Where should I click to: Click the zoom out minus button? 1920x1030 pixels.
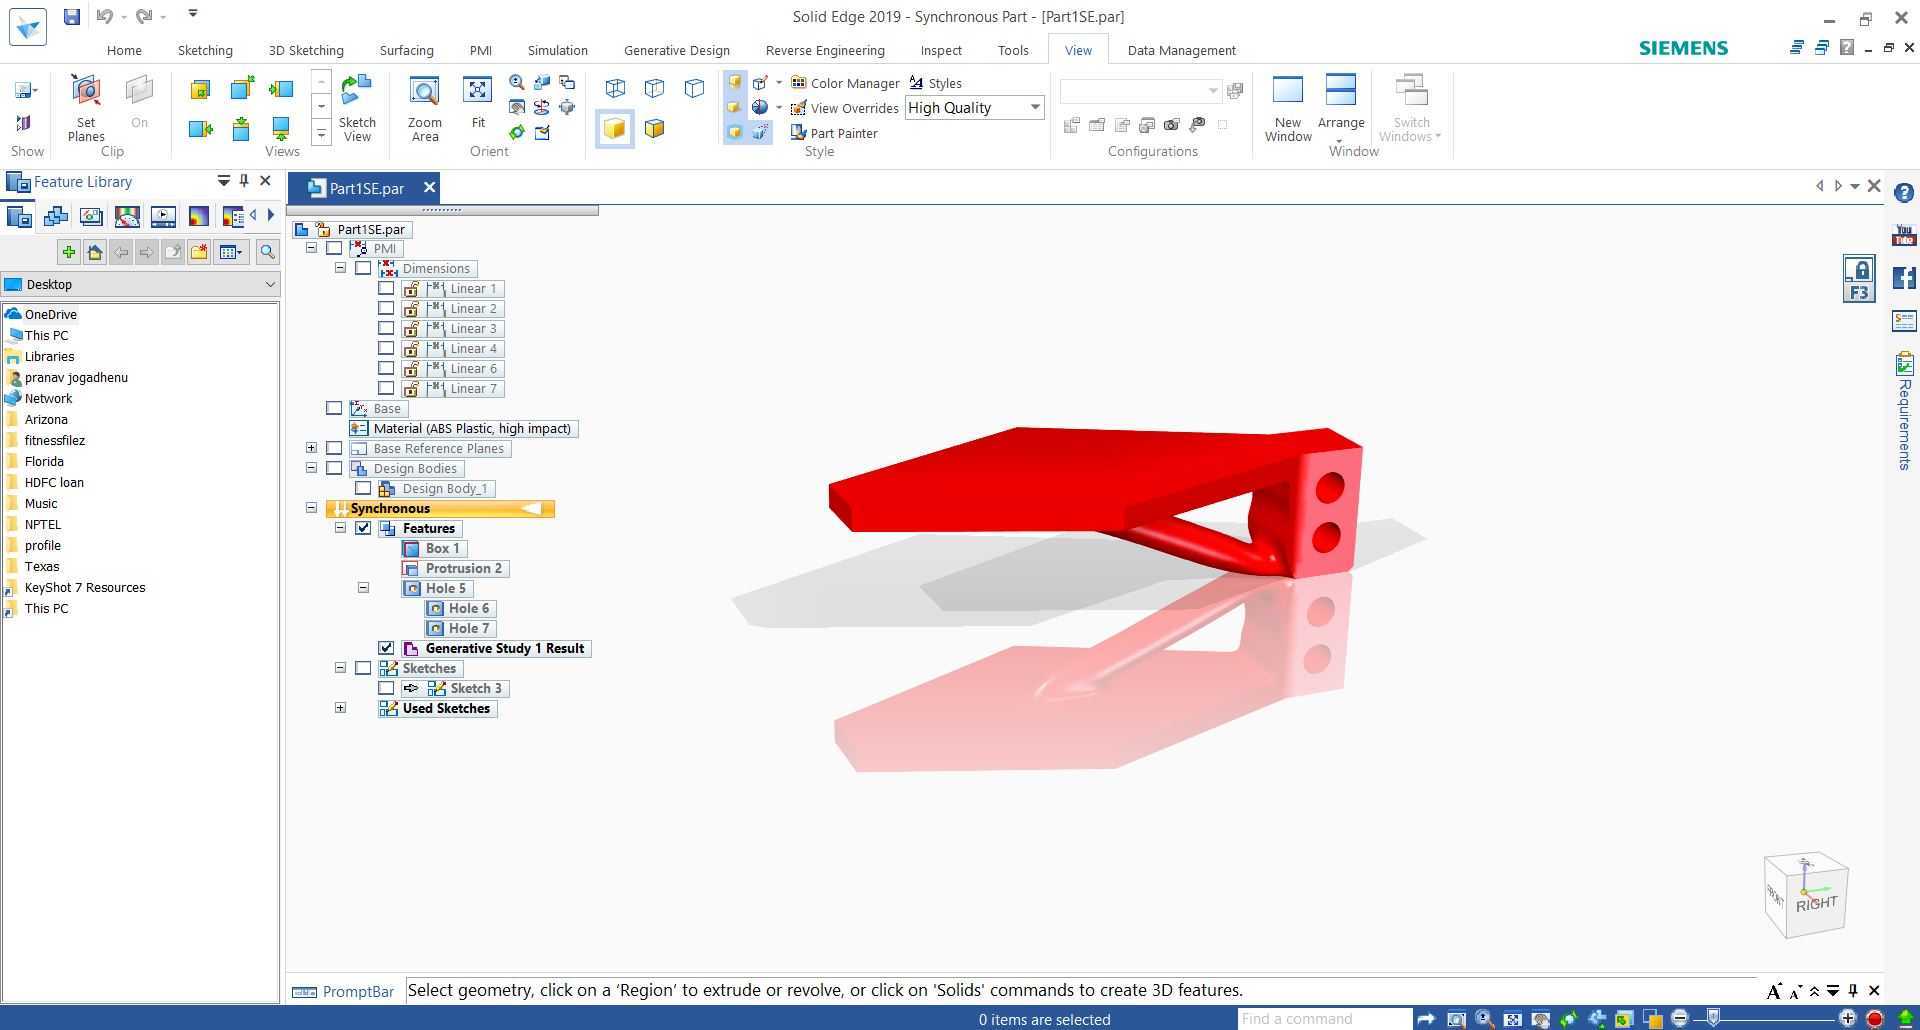tap(1680, 1019)
